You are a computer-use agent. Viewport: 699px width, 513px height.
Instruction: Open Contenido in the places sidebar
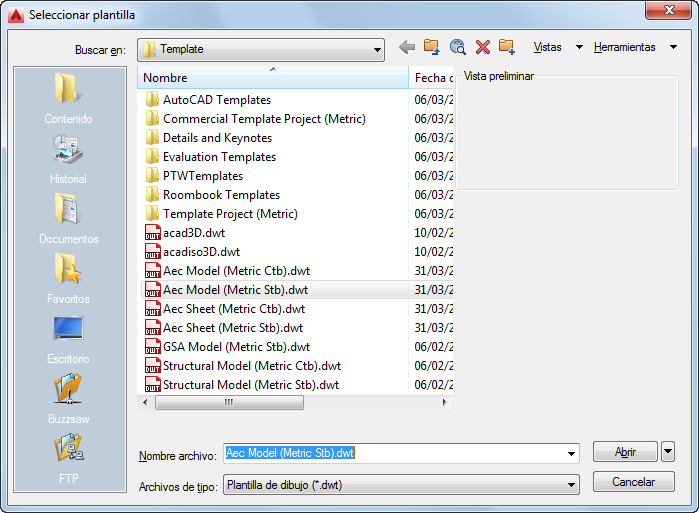click(68, 98)
